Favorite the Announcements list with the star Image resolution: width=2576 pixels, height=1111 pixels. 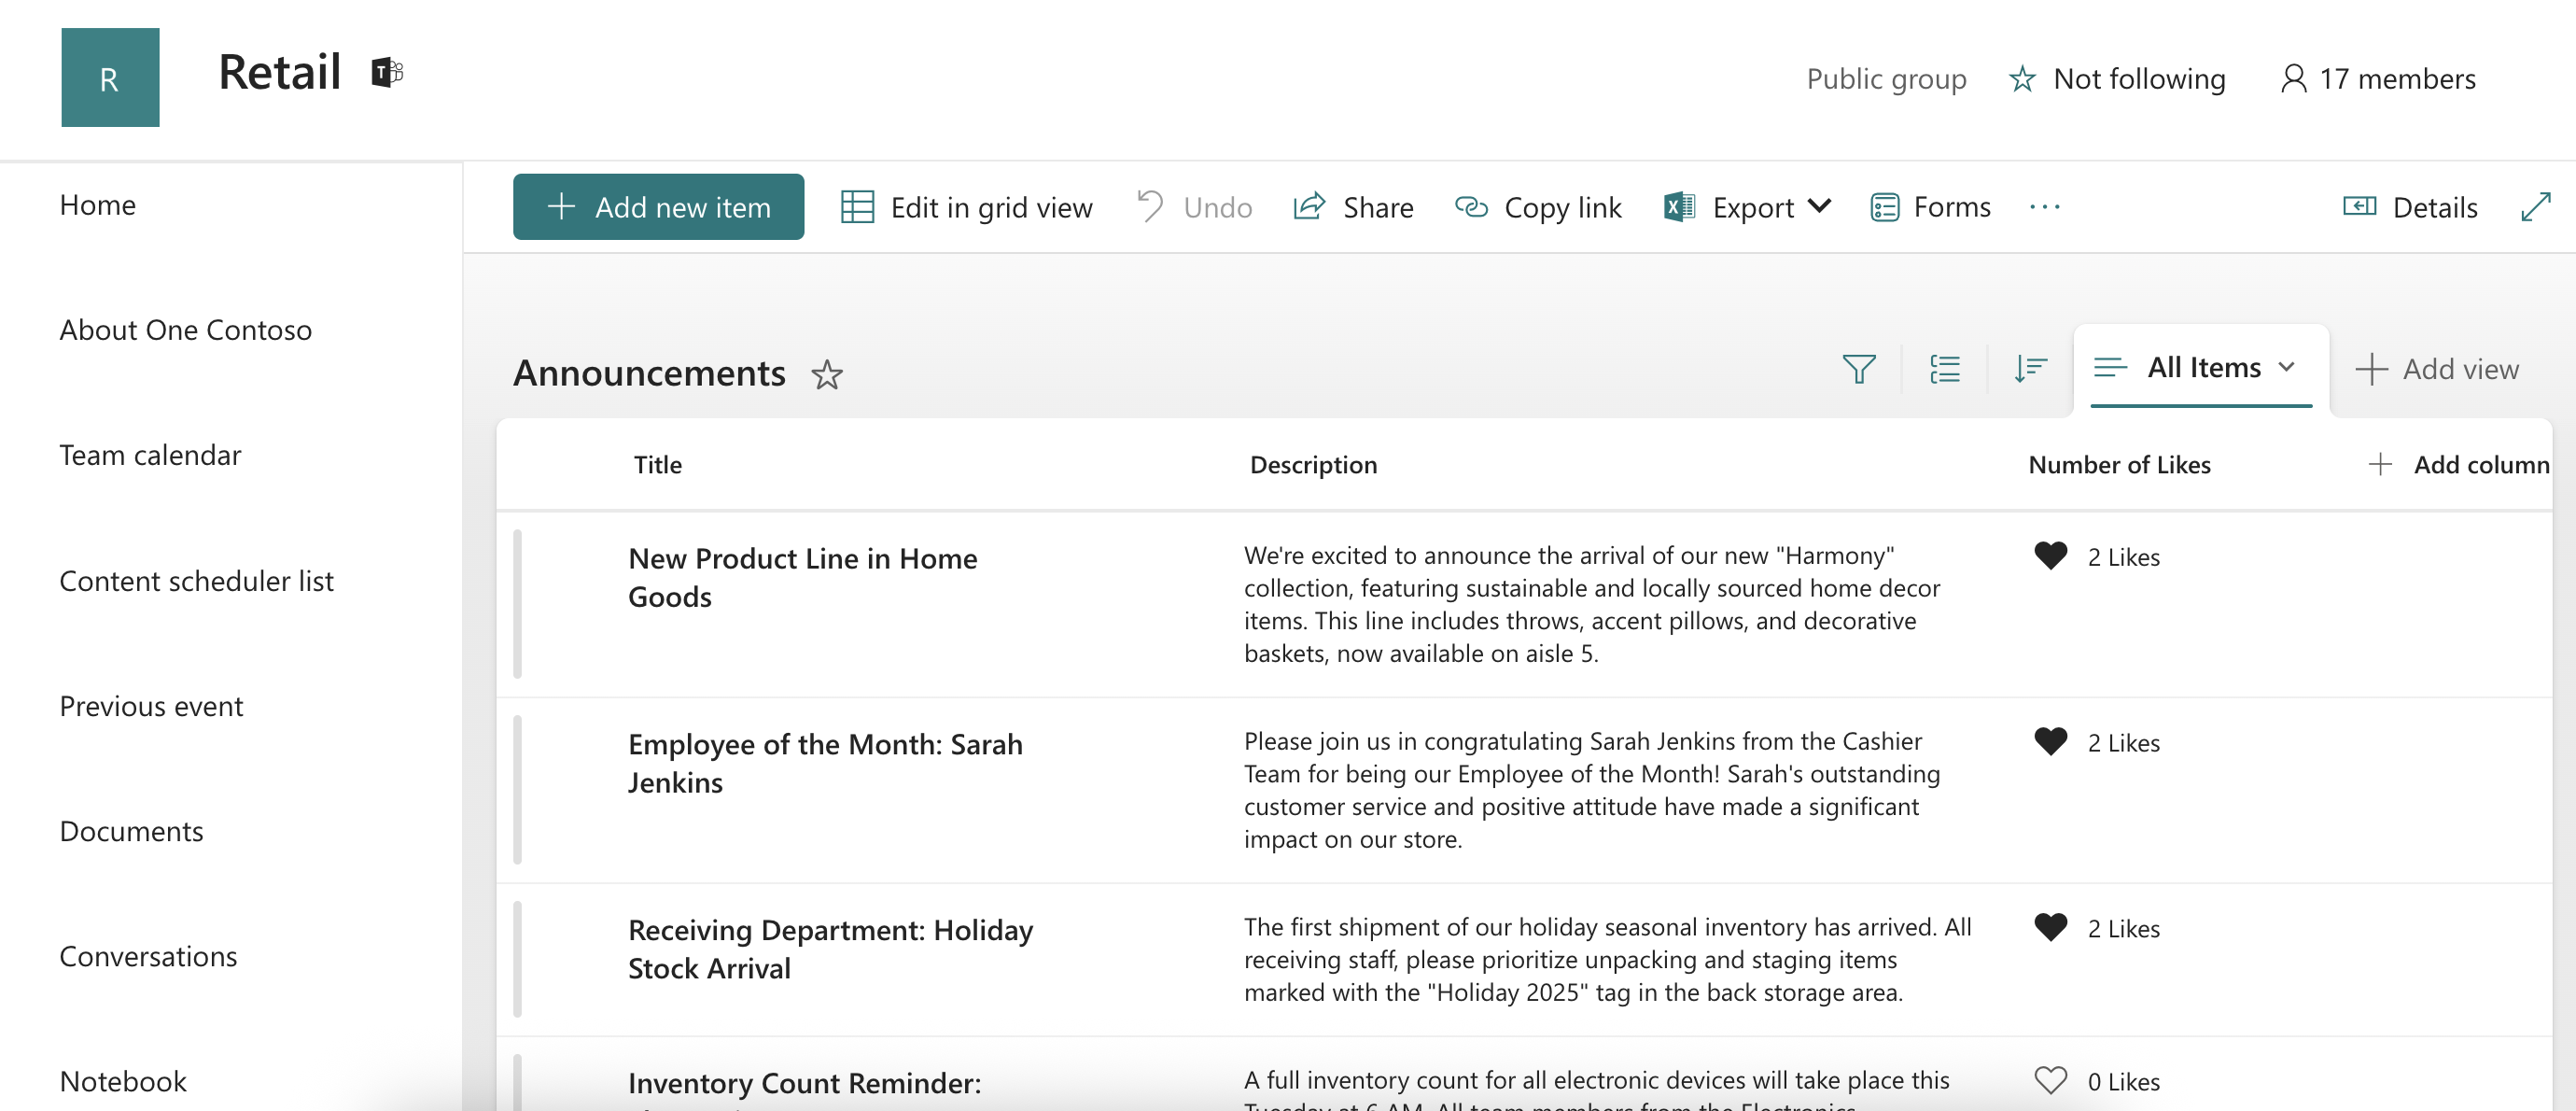[826, 375]
